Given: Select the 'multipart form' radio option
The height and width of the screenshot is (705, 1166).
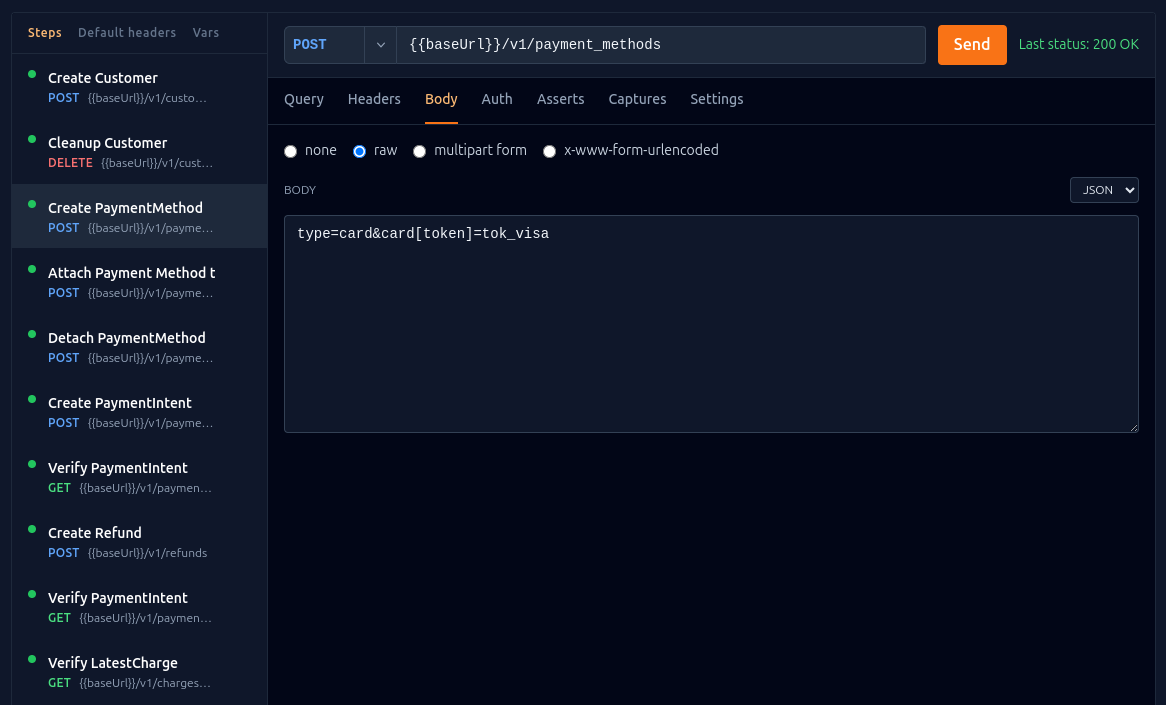Looking at the screenshot, I should point(419,151).
